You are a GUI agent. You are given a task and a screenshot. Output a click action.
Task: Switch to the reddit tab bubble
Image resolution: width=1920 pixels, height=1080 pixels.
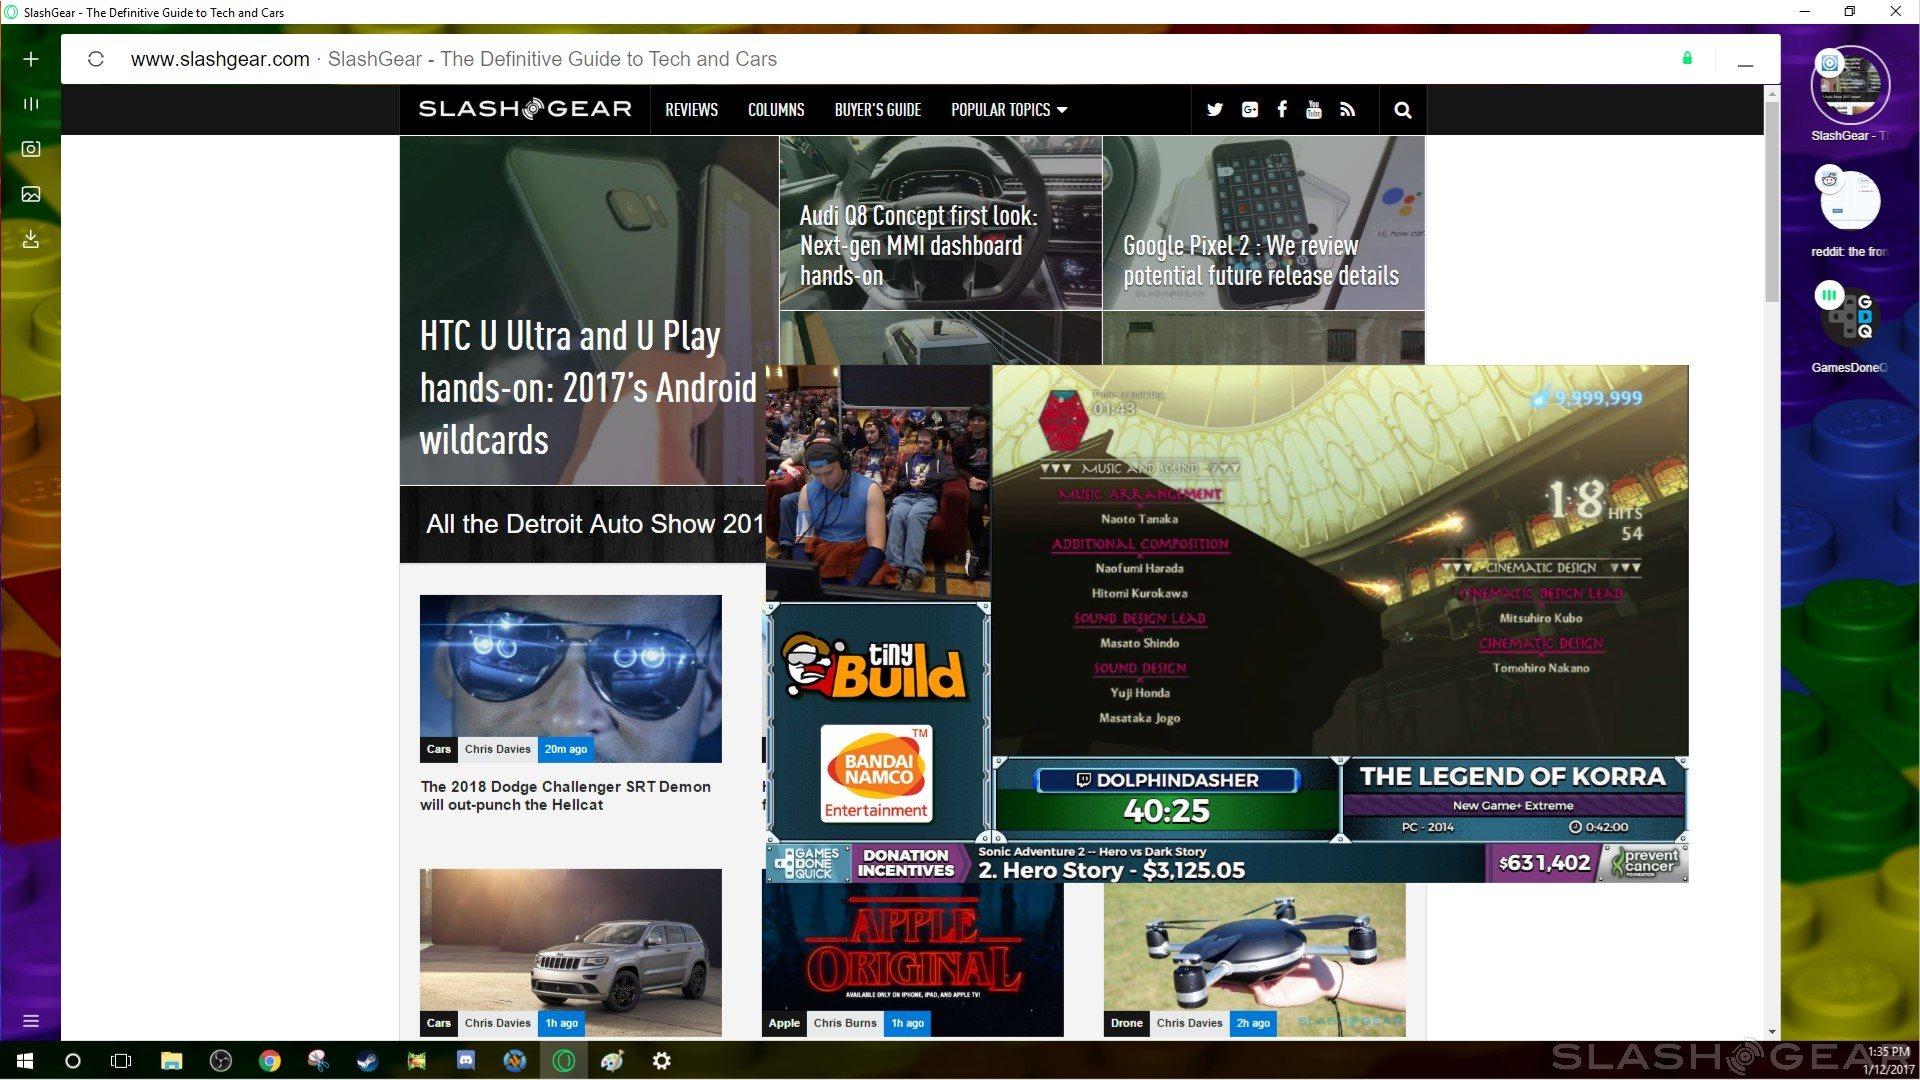click(1848, 201)
